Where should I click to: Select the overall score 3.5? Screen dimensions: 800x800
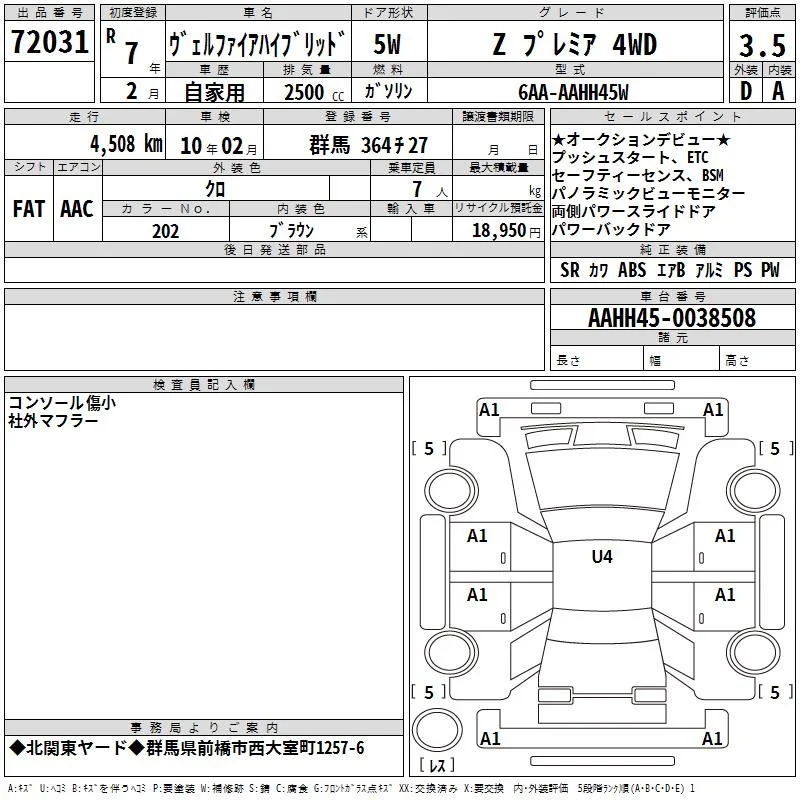click(x=762, y=45)
